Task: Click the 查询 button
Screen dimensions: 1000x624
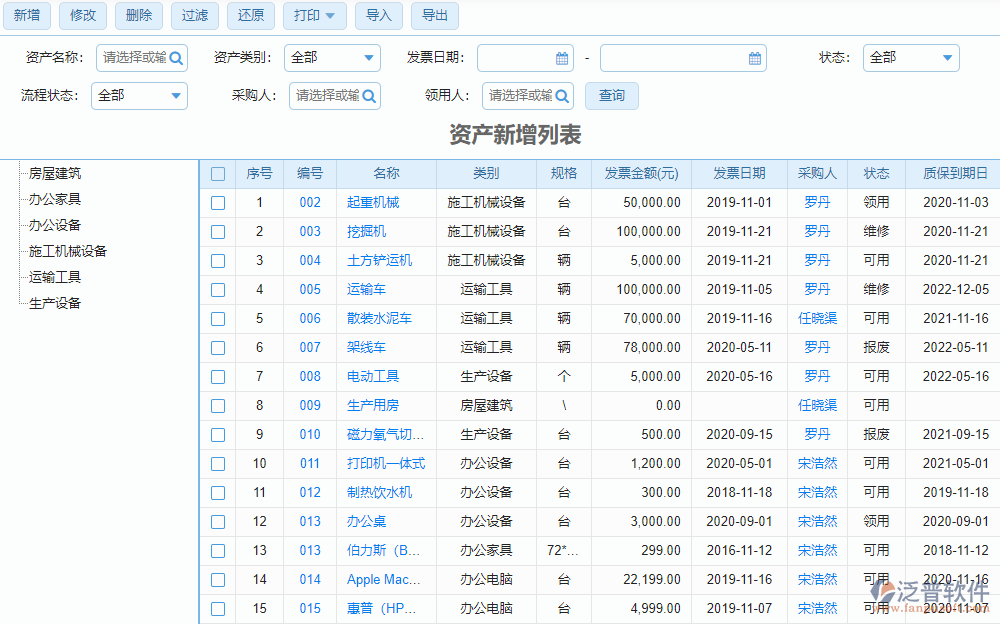Action: 611,96
